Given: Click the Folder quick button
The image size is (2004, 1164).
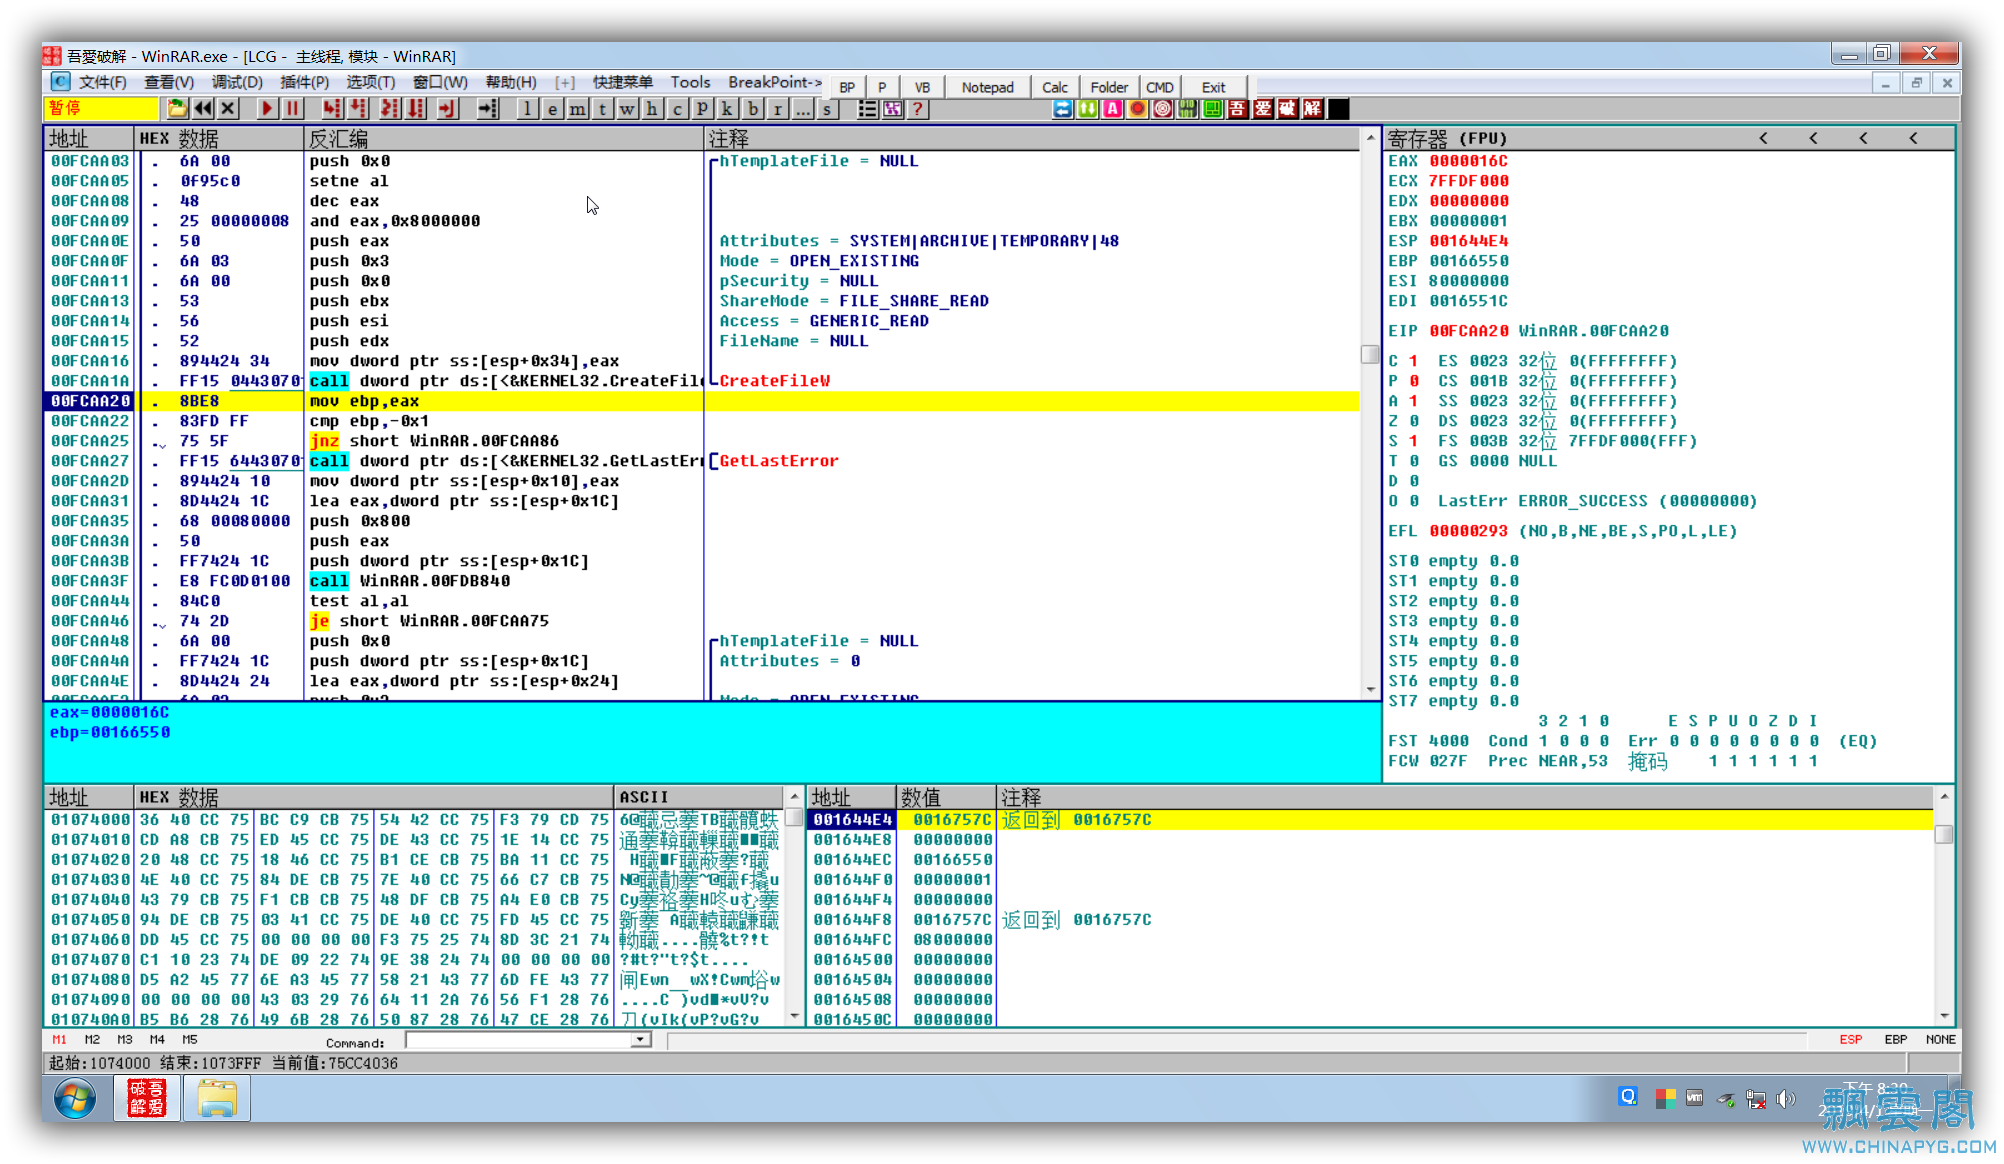Looking at the screenshot, I should point(1108,88).
